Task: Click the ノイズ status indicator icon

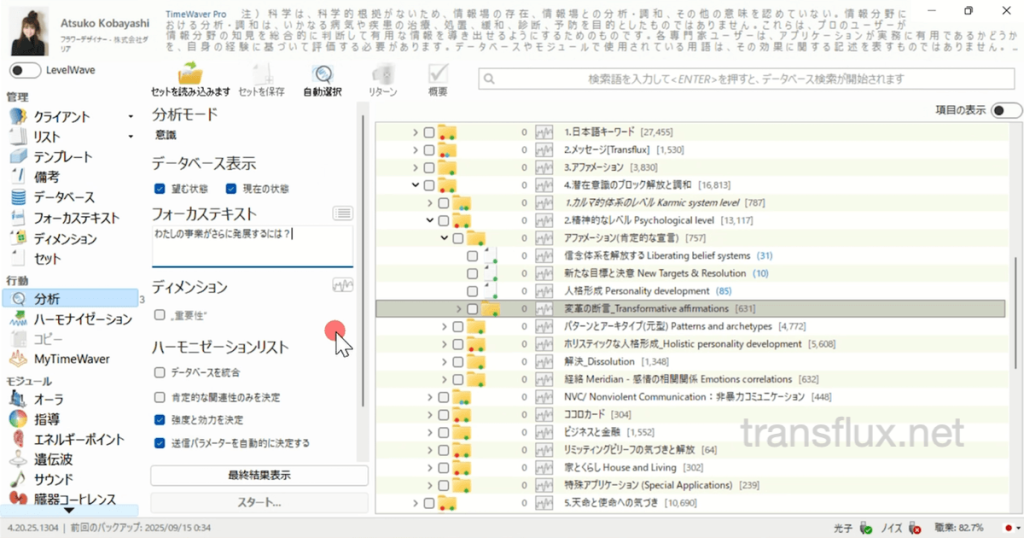Action: coord(914,528)
